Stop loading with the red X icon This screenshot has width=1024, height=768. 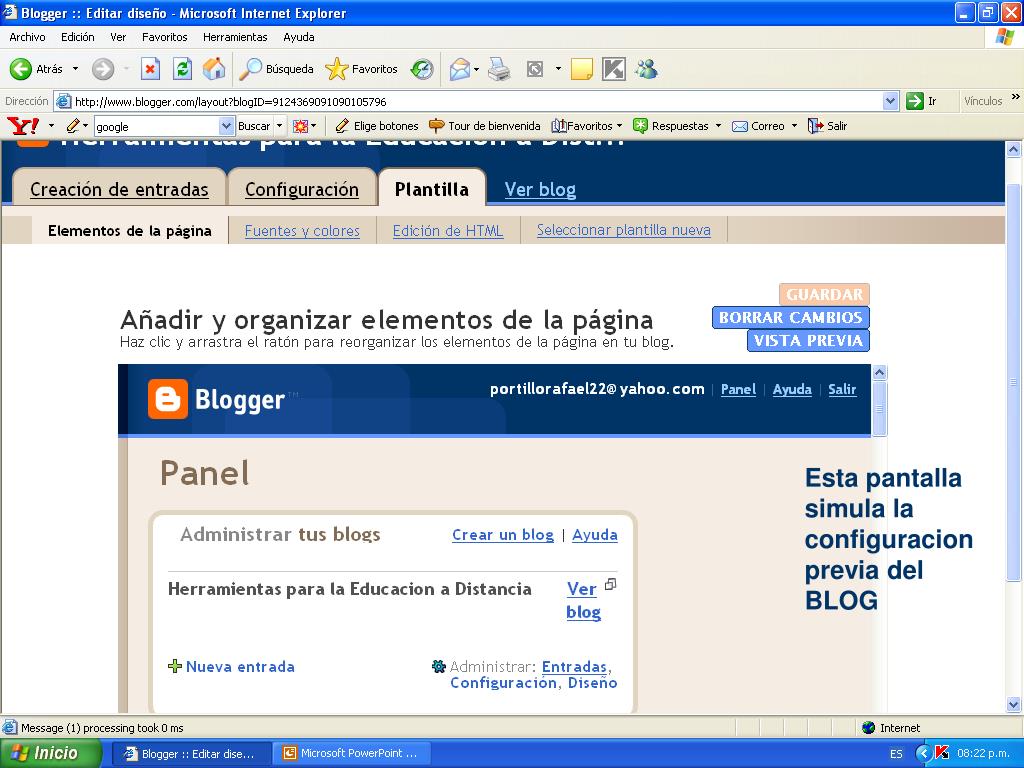(x=150, y=69)
